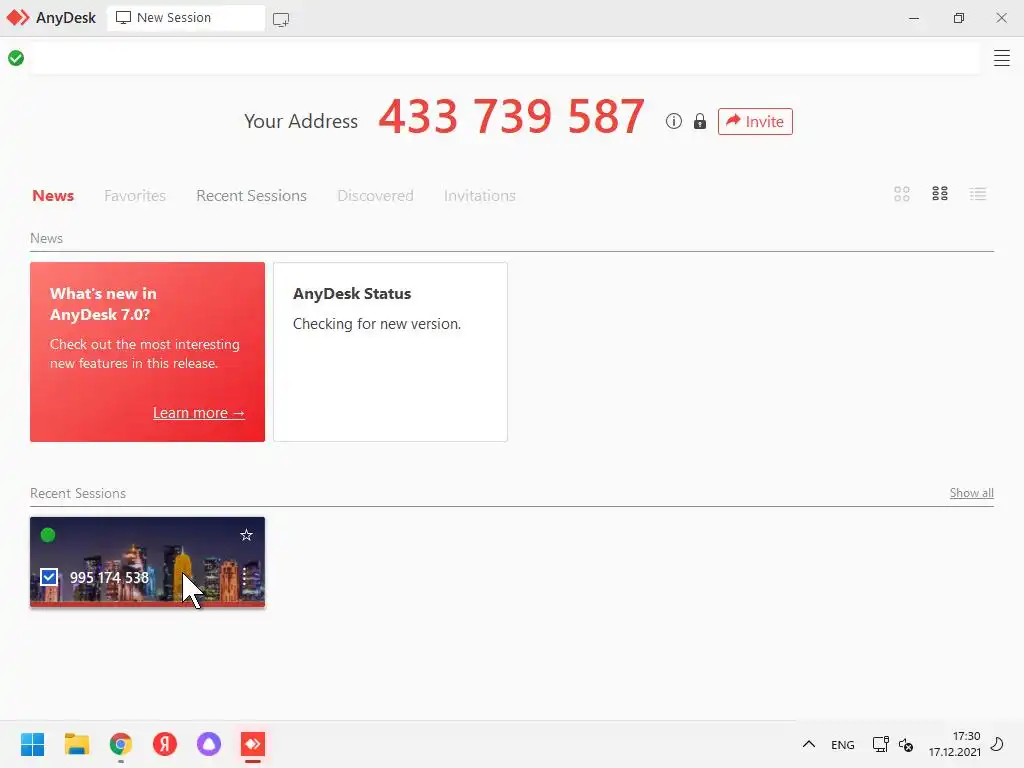Click the green connection status check icon
This screenshot has width=1024, height=768.
point(16,58)
